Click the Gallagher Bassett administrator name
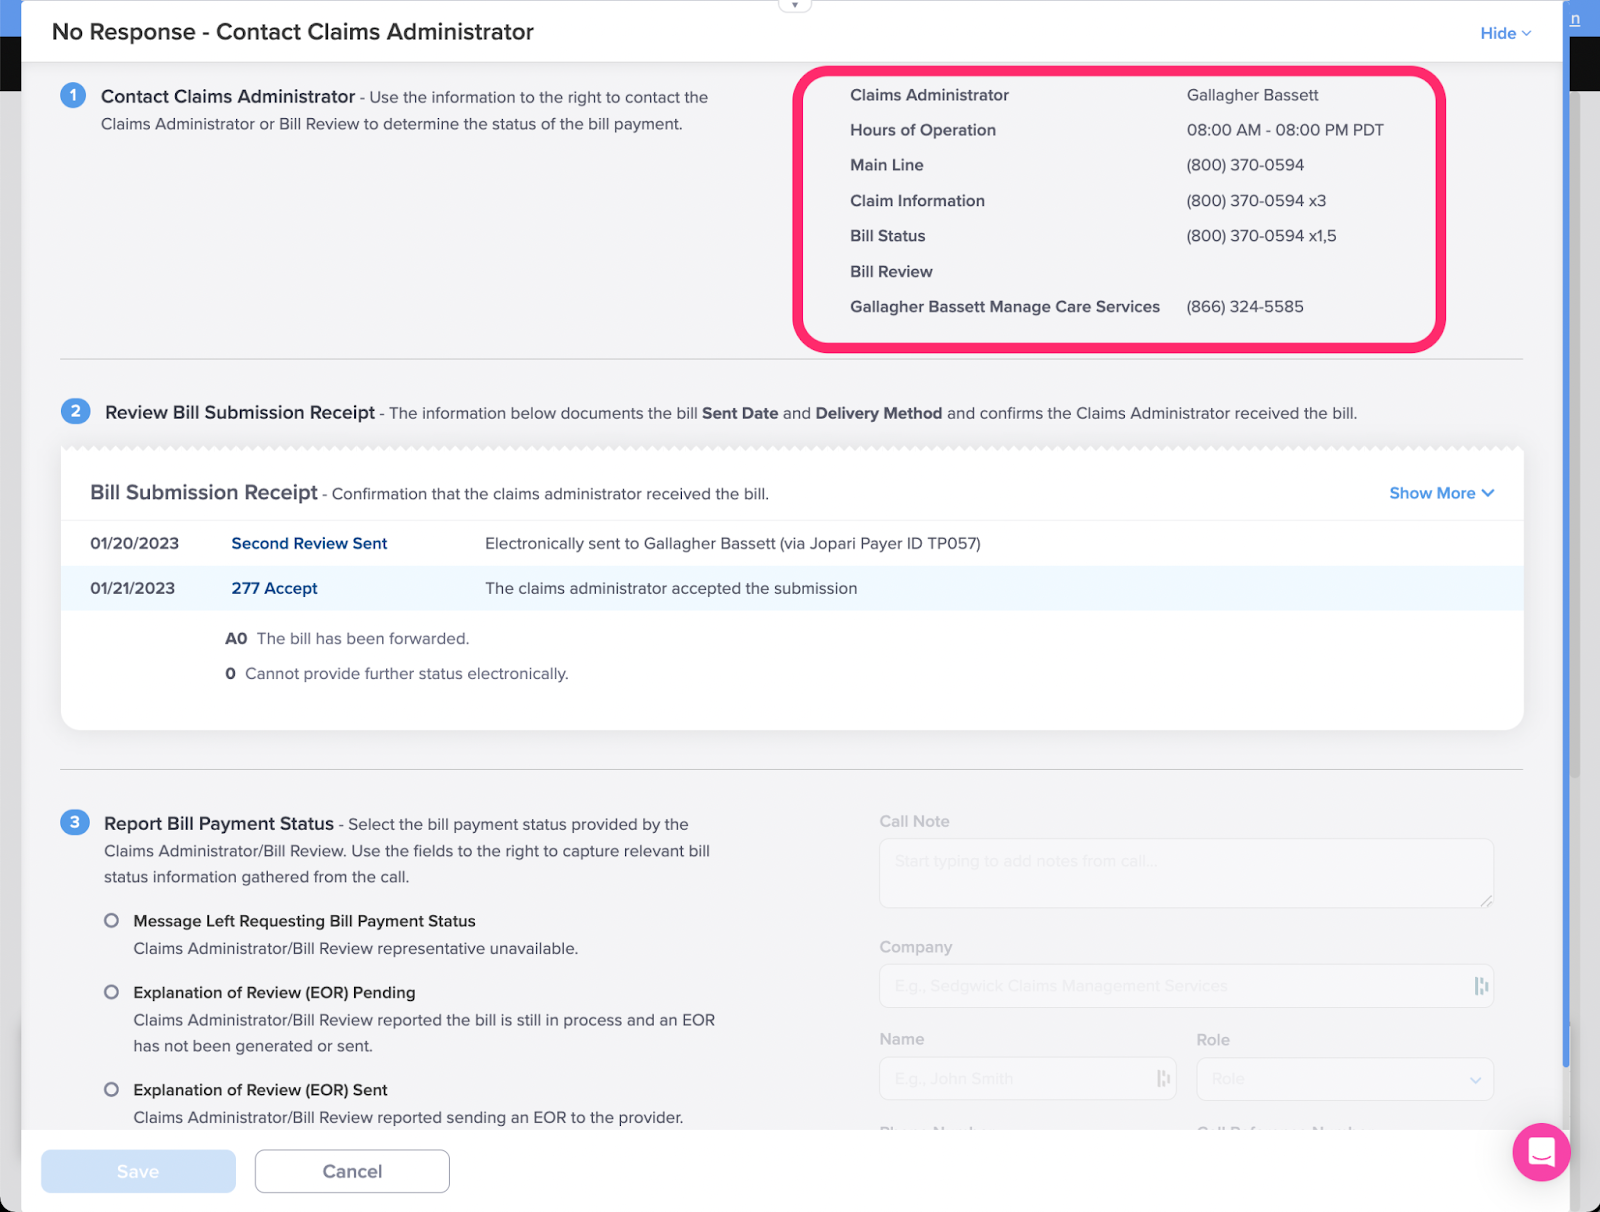 tap(1252, 95)
